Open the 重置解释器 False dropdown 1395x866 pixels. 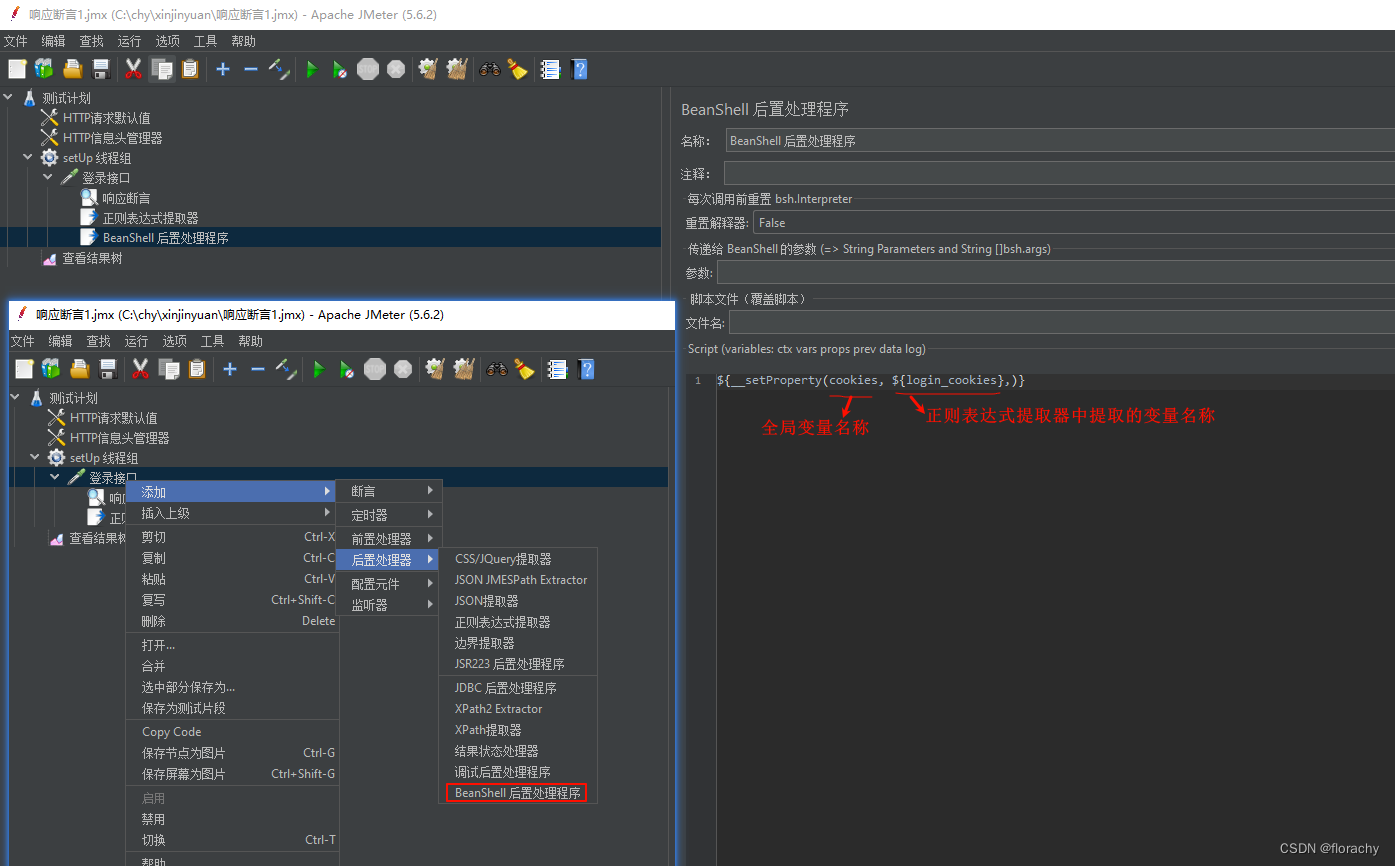1074,222
